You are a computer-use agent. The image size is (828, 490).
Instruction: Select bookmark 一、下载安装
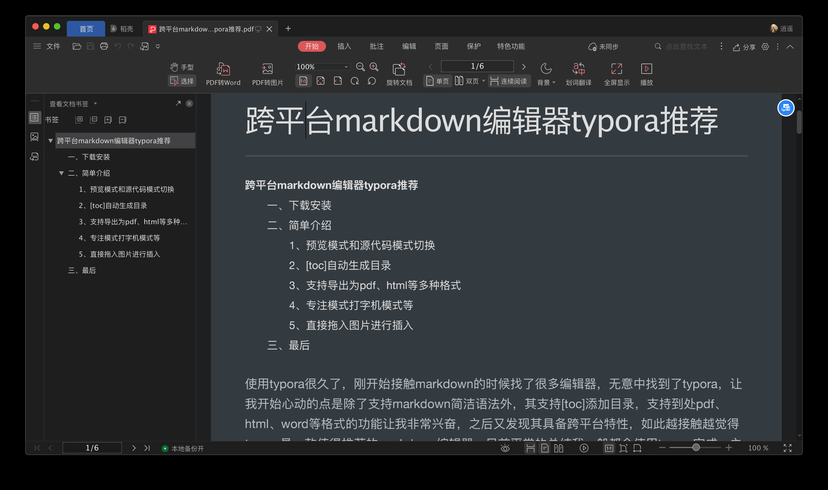point(89,157)
